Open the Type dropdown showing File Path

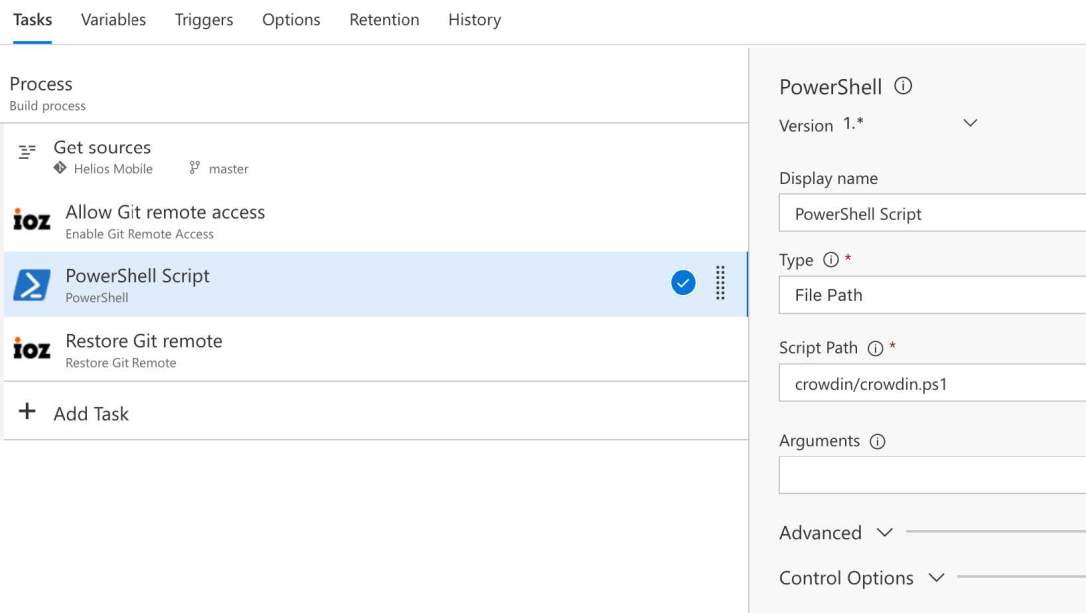932,295
